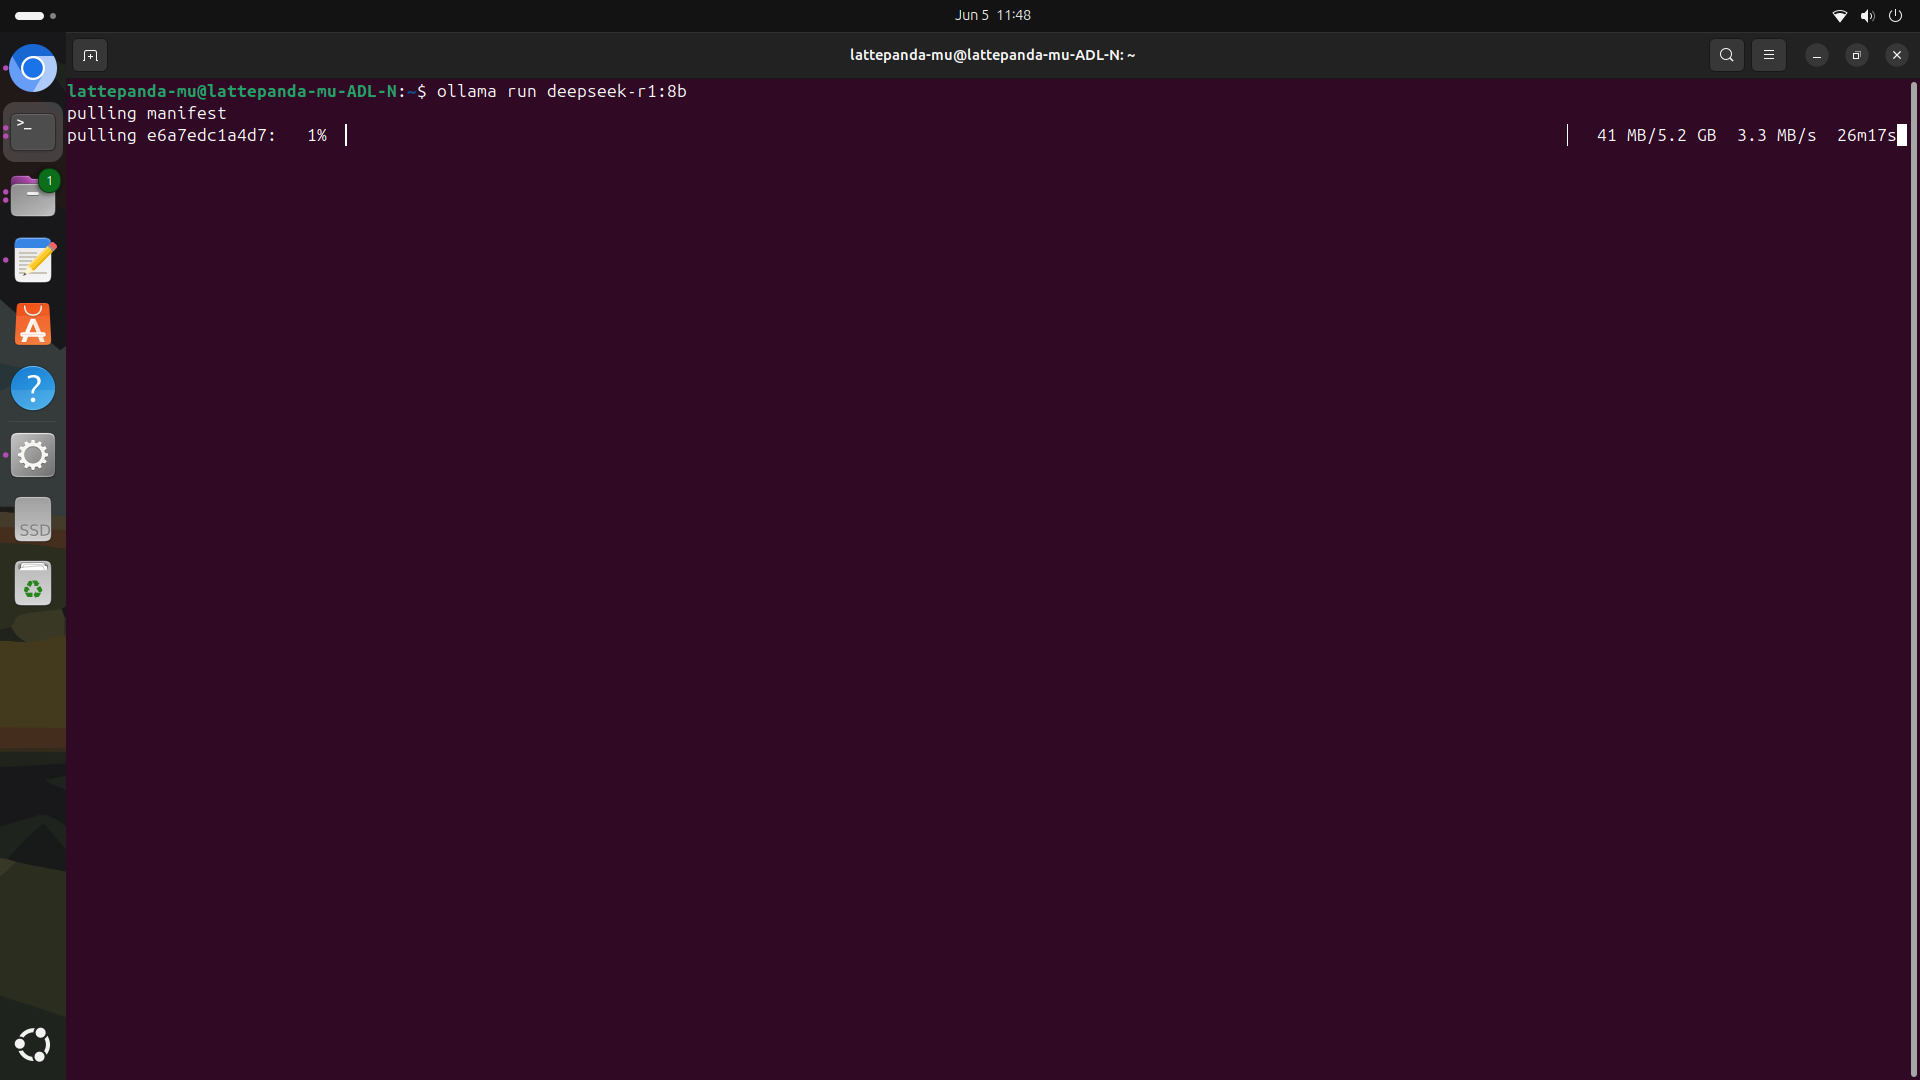Viewport: 1920px width, 1080px height.
Task: Open Trash from dock
Action: 33,583
